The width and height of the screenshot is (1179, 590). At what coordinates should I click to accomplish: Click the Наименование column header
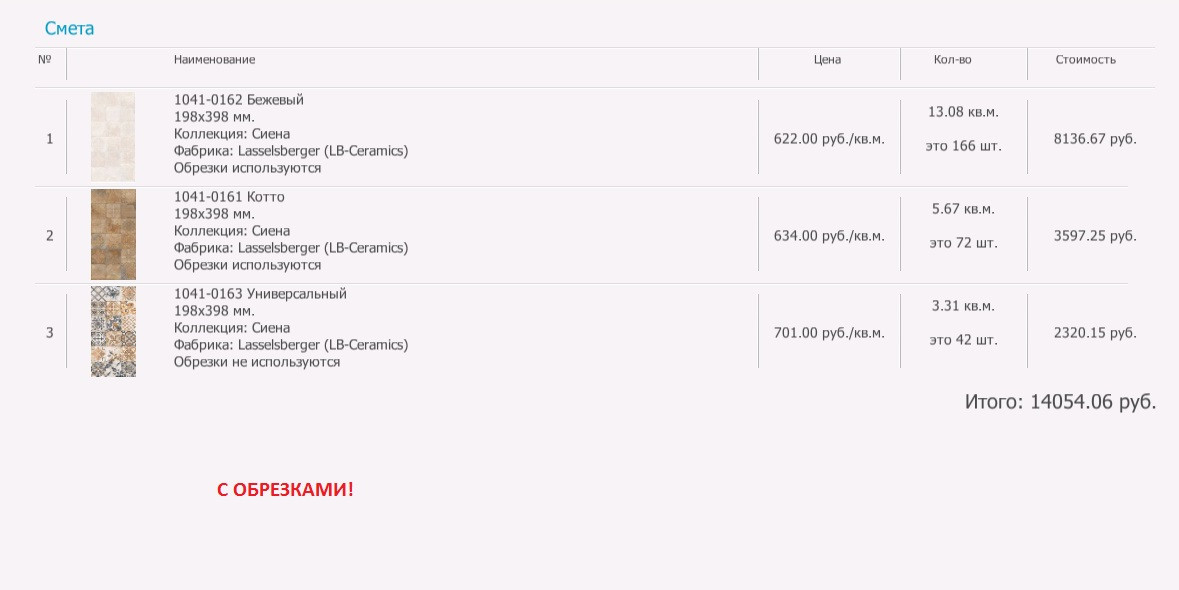pos(214,59)
